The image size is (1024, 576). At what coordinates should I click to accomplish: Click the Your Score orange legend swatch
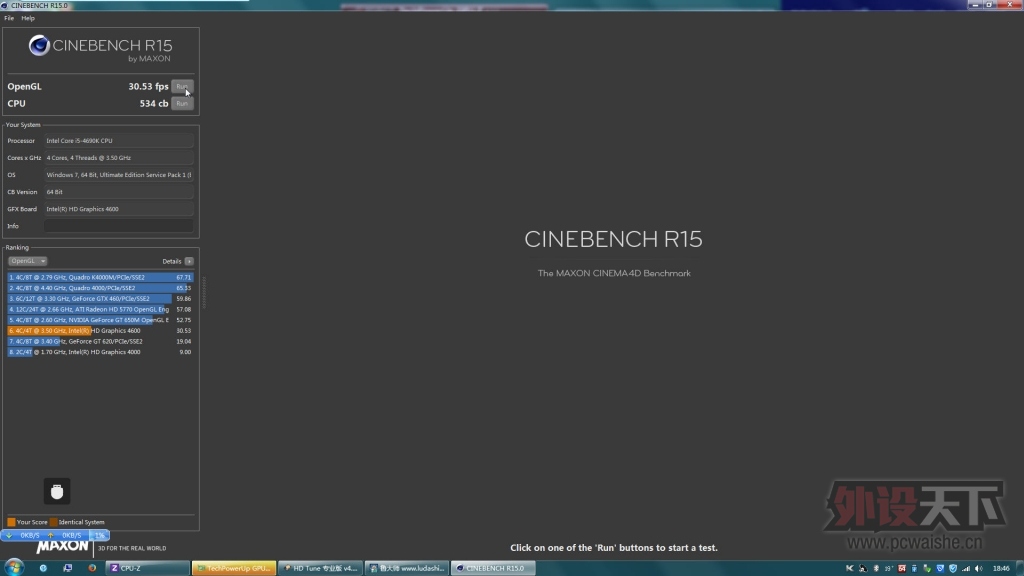click(x=11, y=522)
